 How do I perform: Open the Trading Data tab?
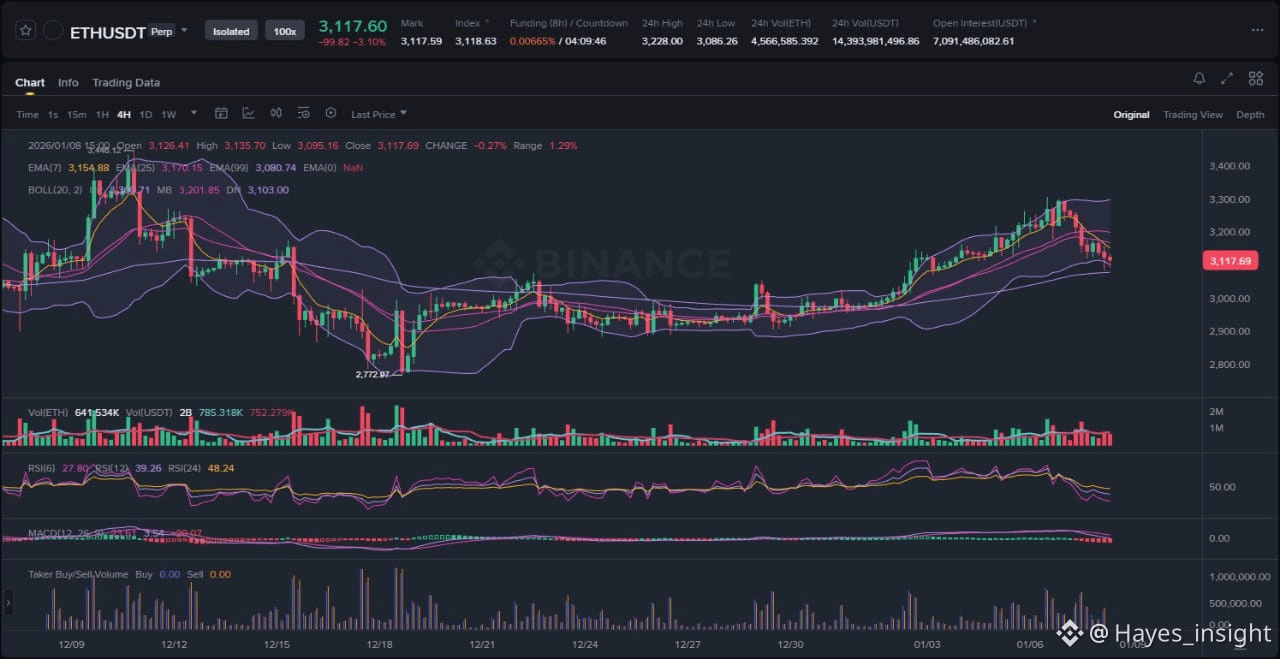tap(126, 83)
